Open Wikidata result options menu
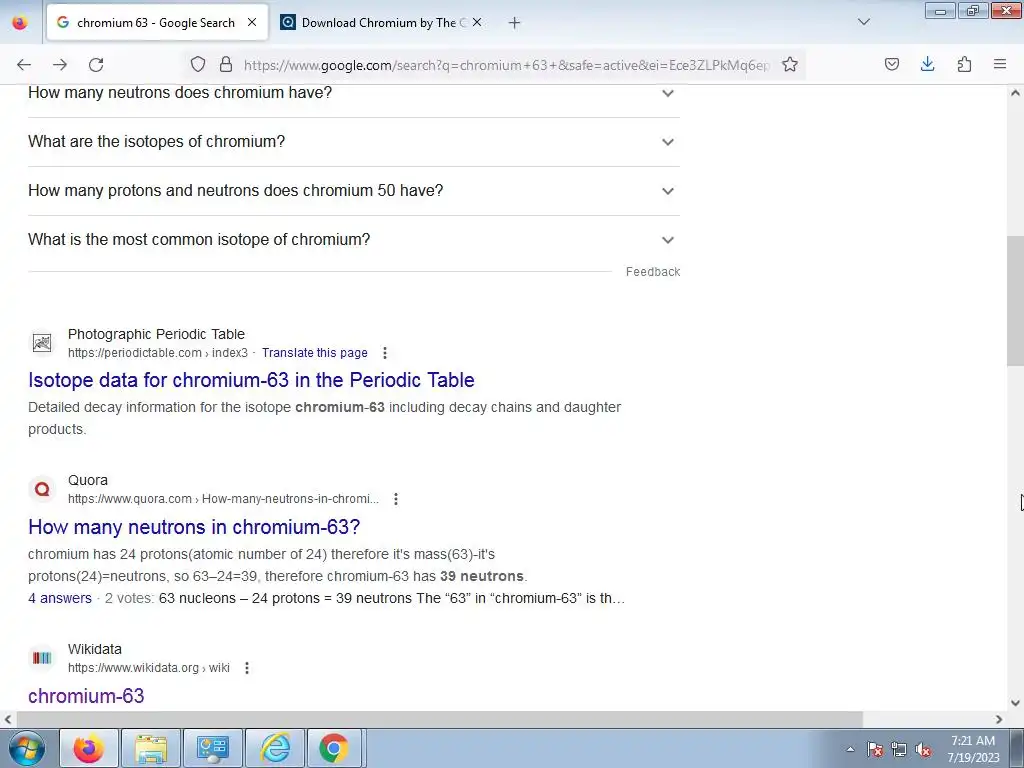Viewport: 1024px width, 768px height. click(247, 668)
